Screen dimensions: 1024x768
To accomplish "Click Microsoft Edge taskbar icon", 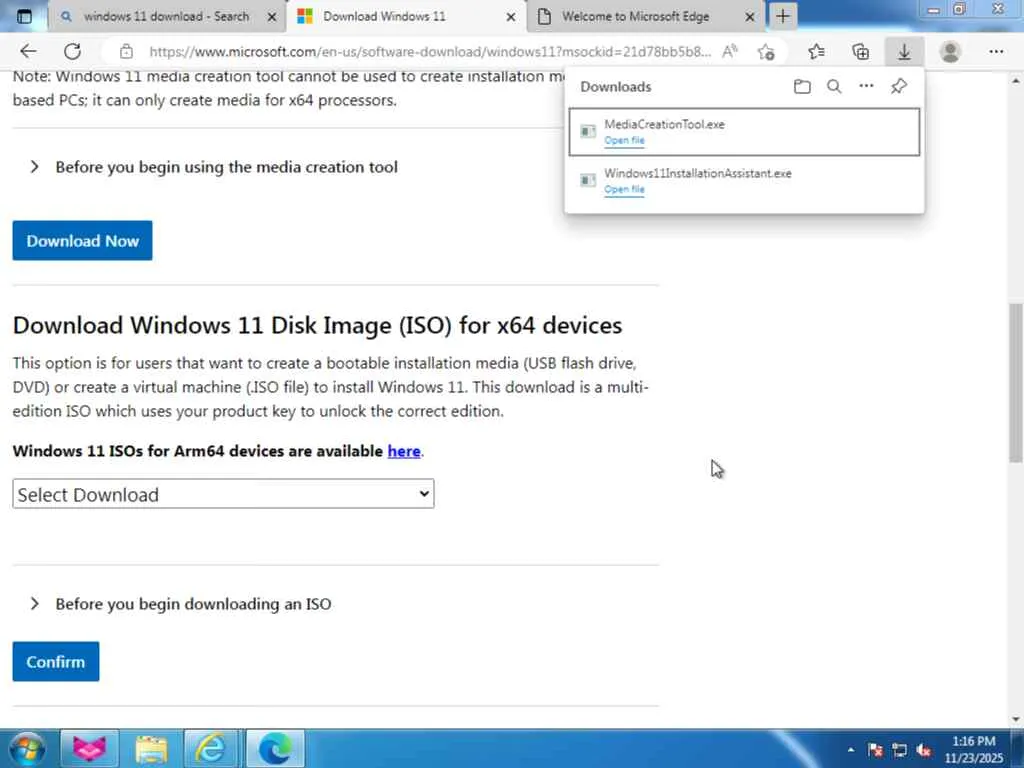I will click(276, 748).
